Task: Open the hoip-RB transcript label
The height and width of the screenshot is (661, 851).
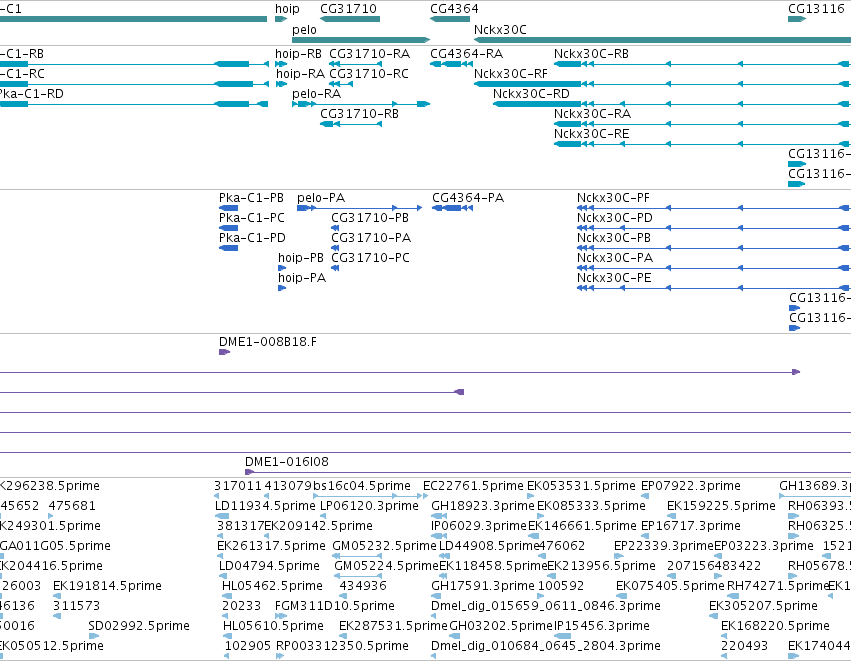Action: pos(299,54)
